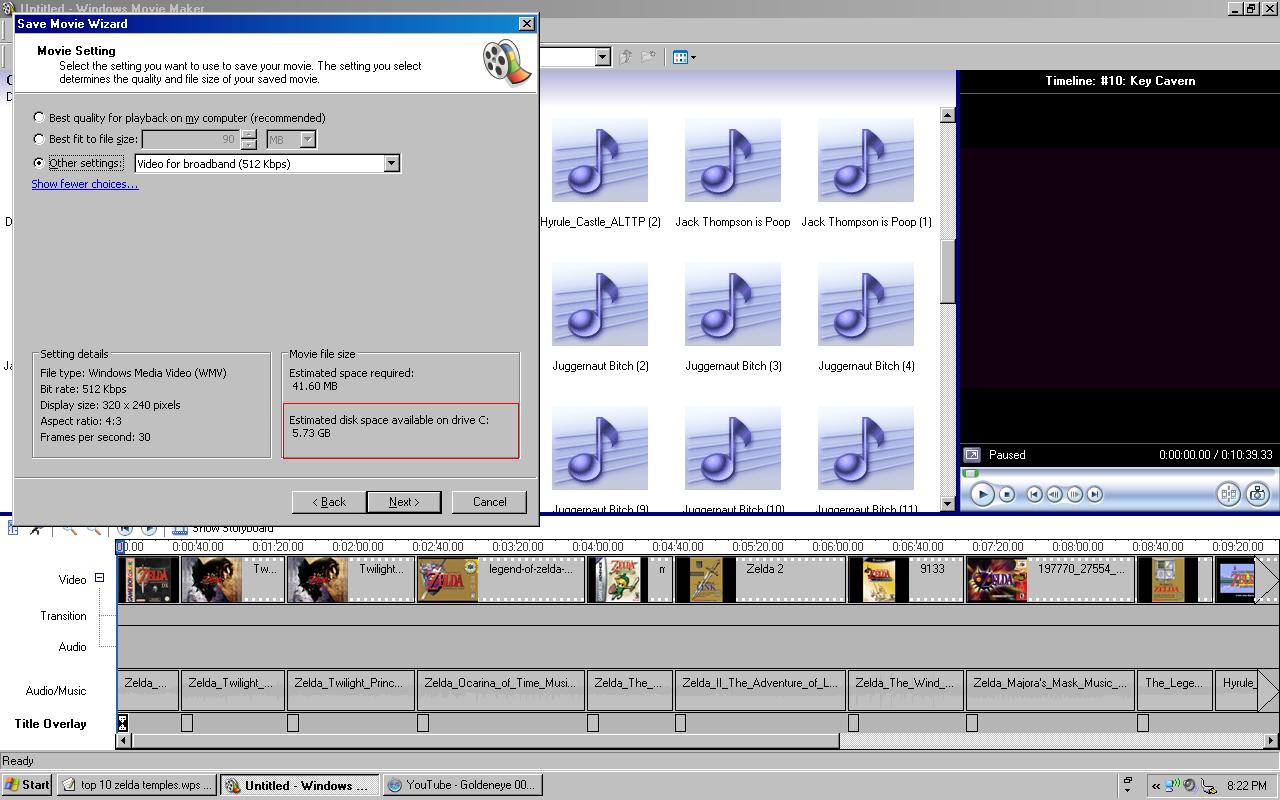1280x800 pixels.
Task: Click the Show fewer choices link
Action: [85, 184]
